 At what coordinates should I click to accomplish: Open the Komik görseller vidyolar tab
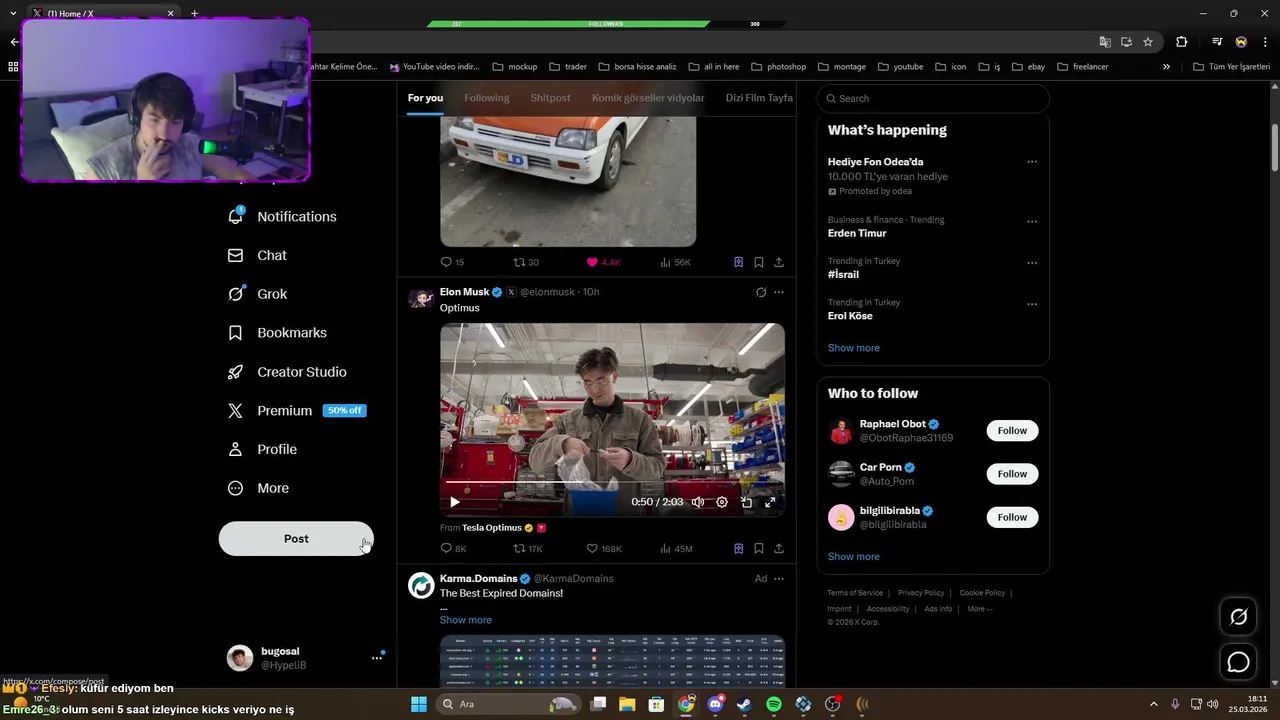(648, 98)
